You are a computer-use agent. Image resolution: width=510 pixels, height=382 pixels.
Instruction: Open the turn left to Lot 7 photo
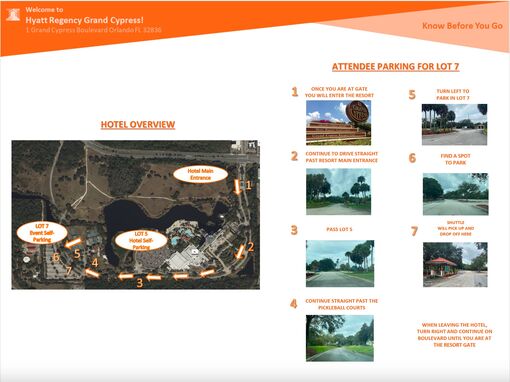pyautogui.click(x=454, y=124)
